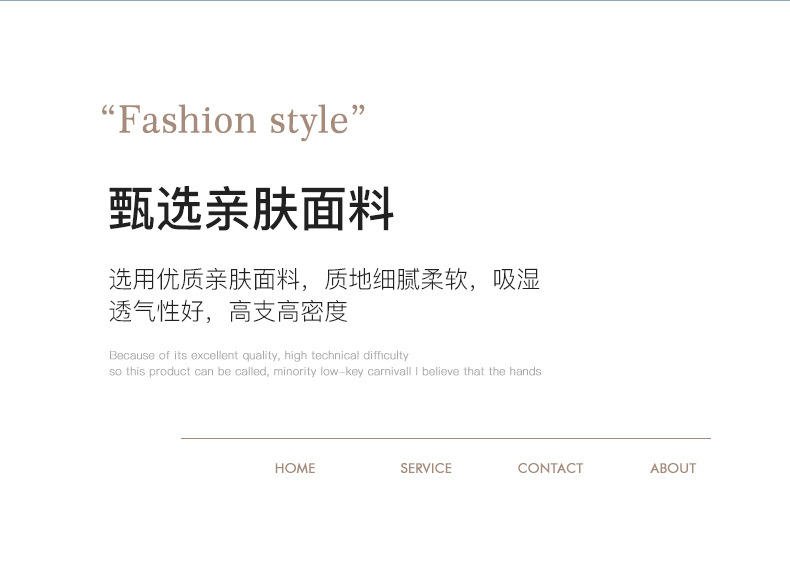Click the closing quotation mark after style

(358, 110)
